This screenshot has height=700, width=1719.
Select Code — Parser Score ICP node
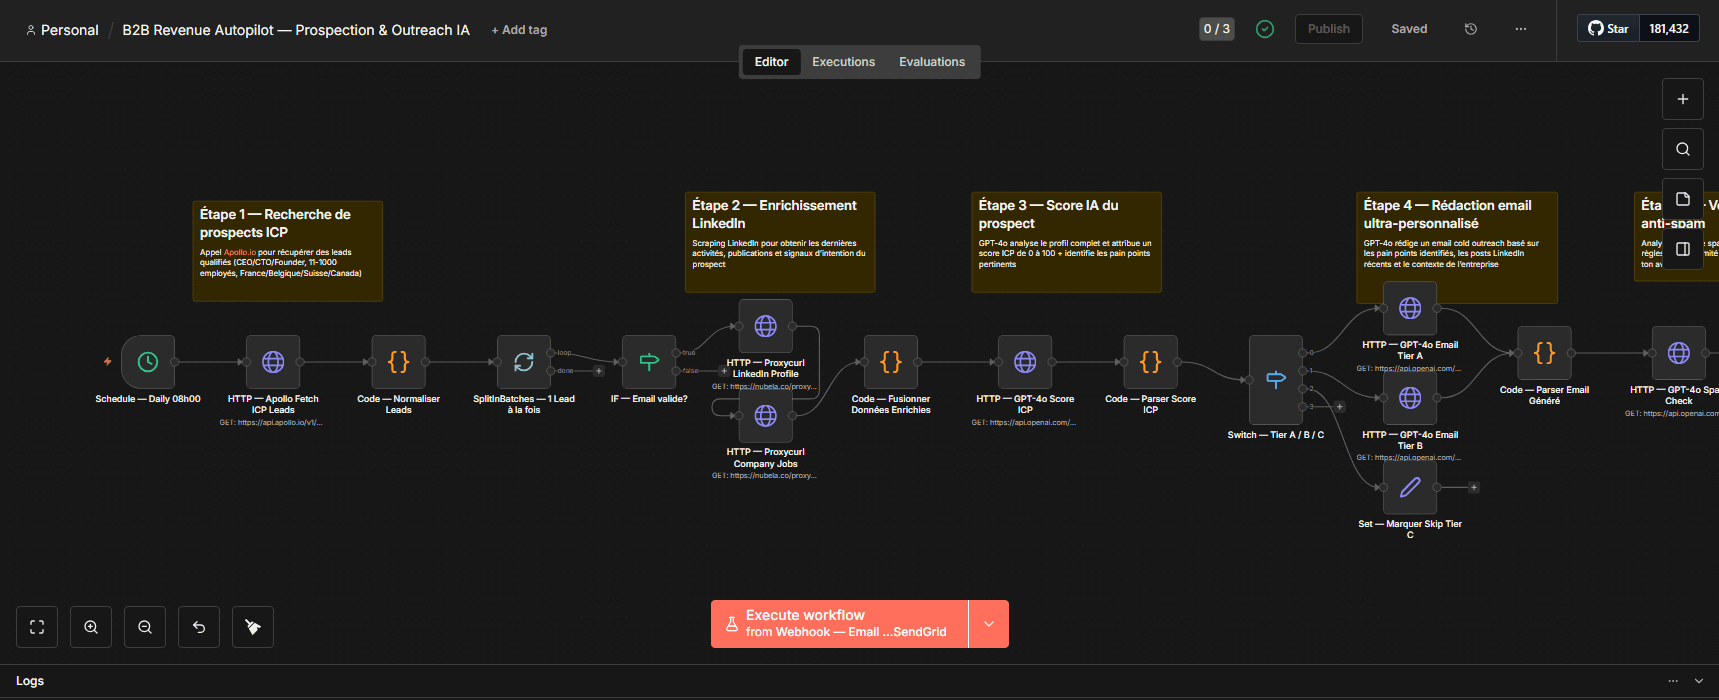point(1151,362)
